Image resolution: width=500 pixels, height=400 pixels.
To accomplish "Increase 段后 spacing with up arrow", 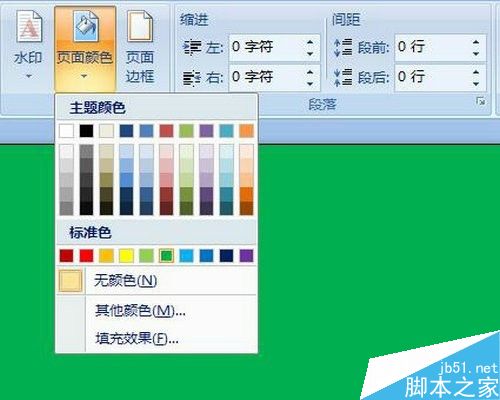I will (x=476, y=72).
